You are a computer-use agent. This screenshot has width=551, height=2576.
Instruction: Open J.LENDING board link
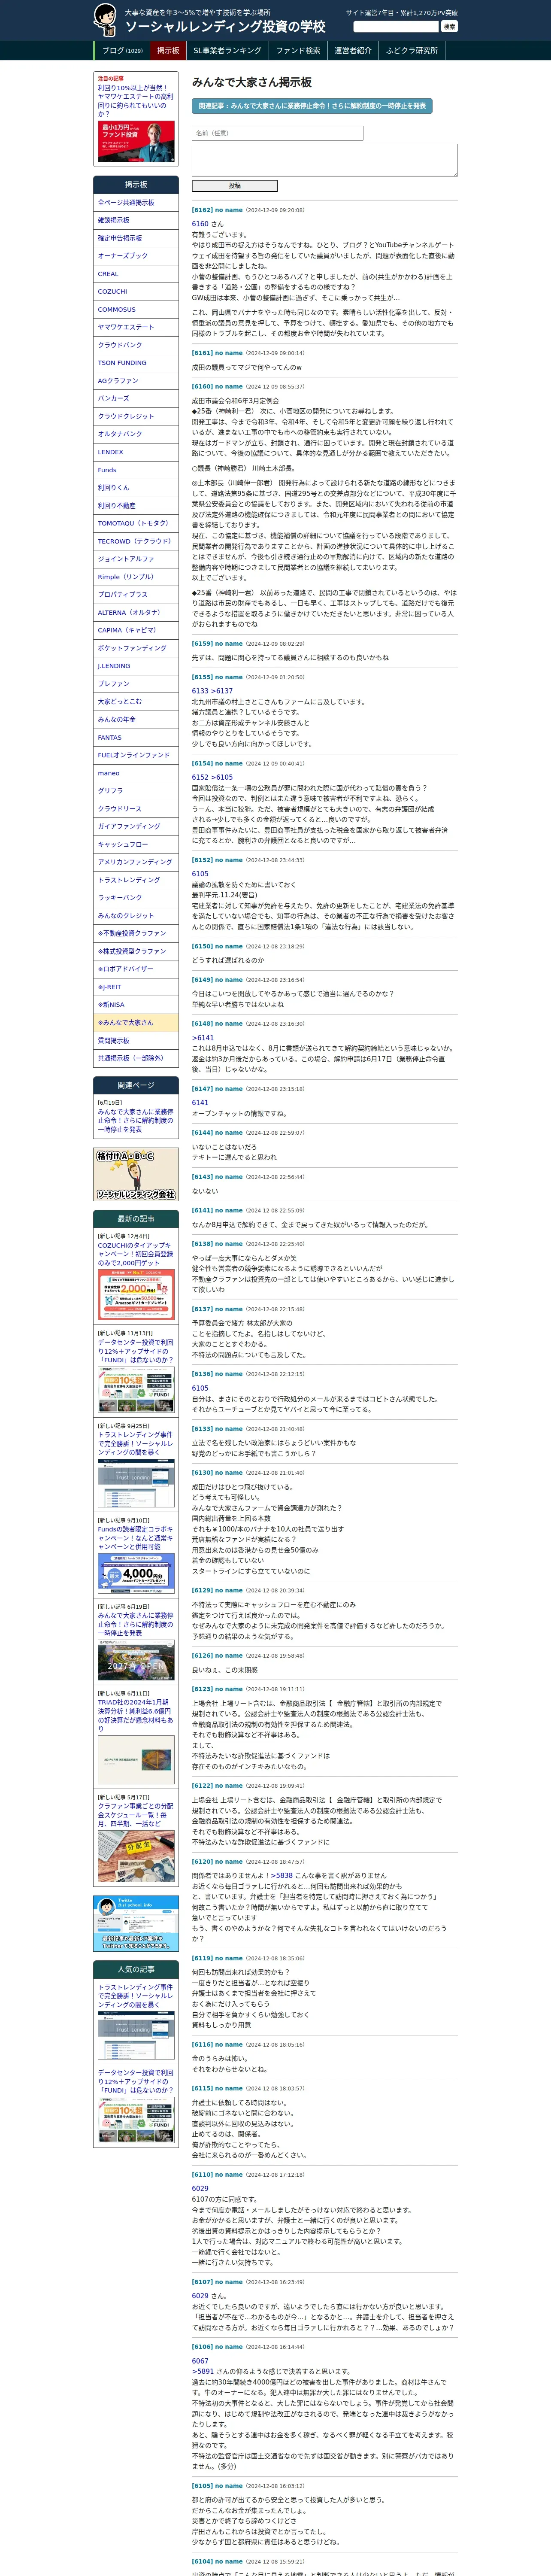136,666
